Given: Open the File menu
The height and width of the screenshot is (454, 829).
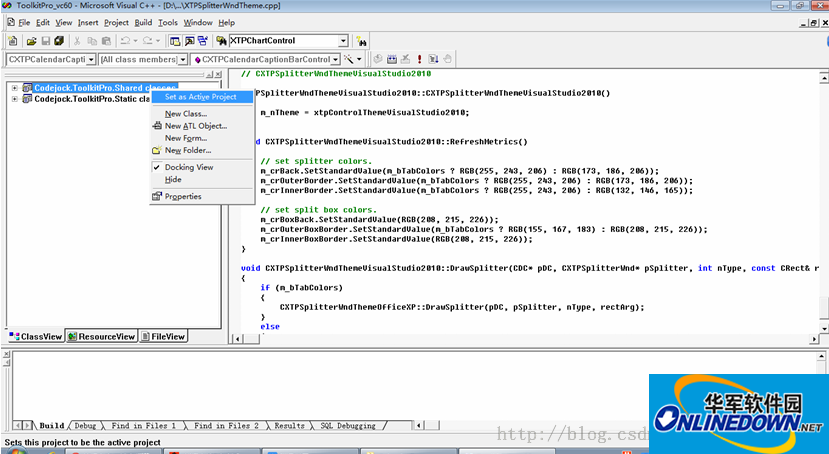Looking at the screenshot, I should [25, 23].
